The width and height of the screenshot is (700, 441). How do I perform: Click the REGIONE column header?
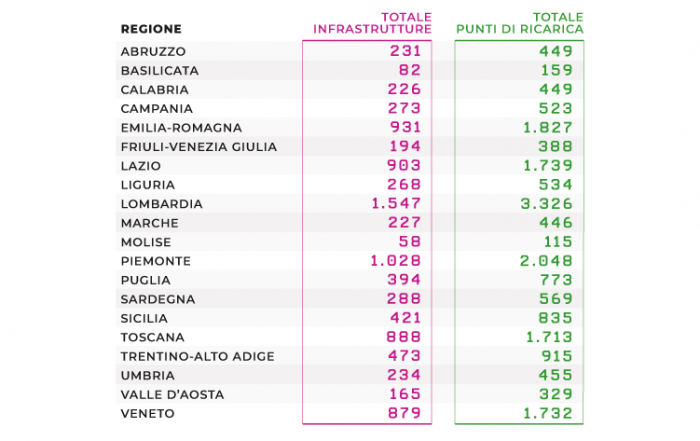click(x=151, y=29)
